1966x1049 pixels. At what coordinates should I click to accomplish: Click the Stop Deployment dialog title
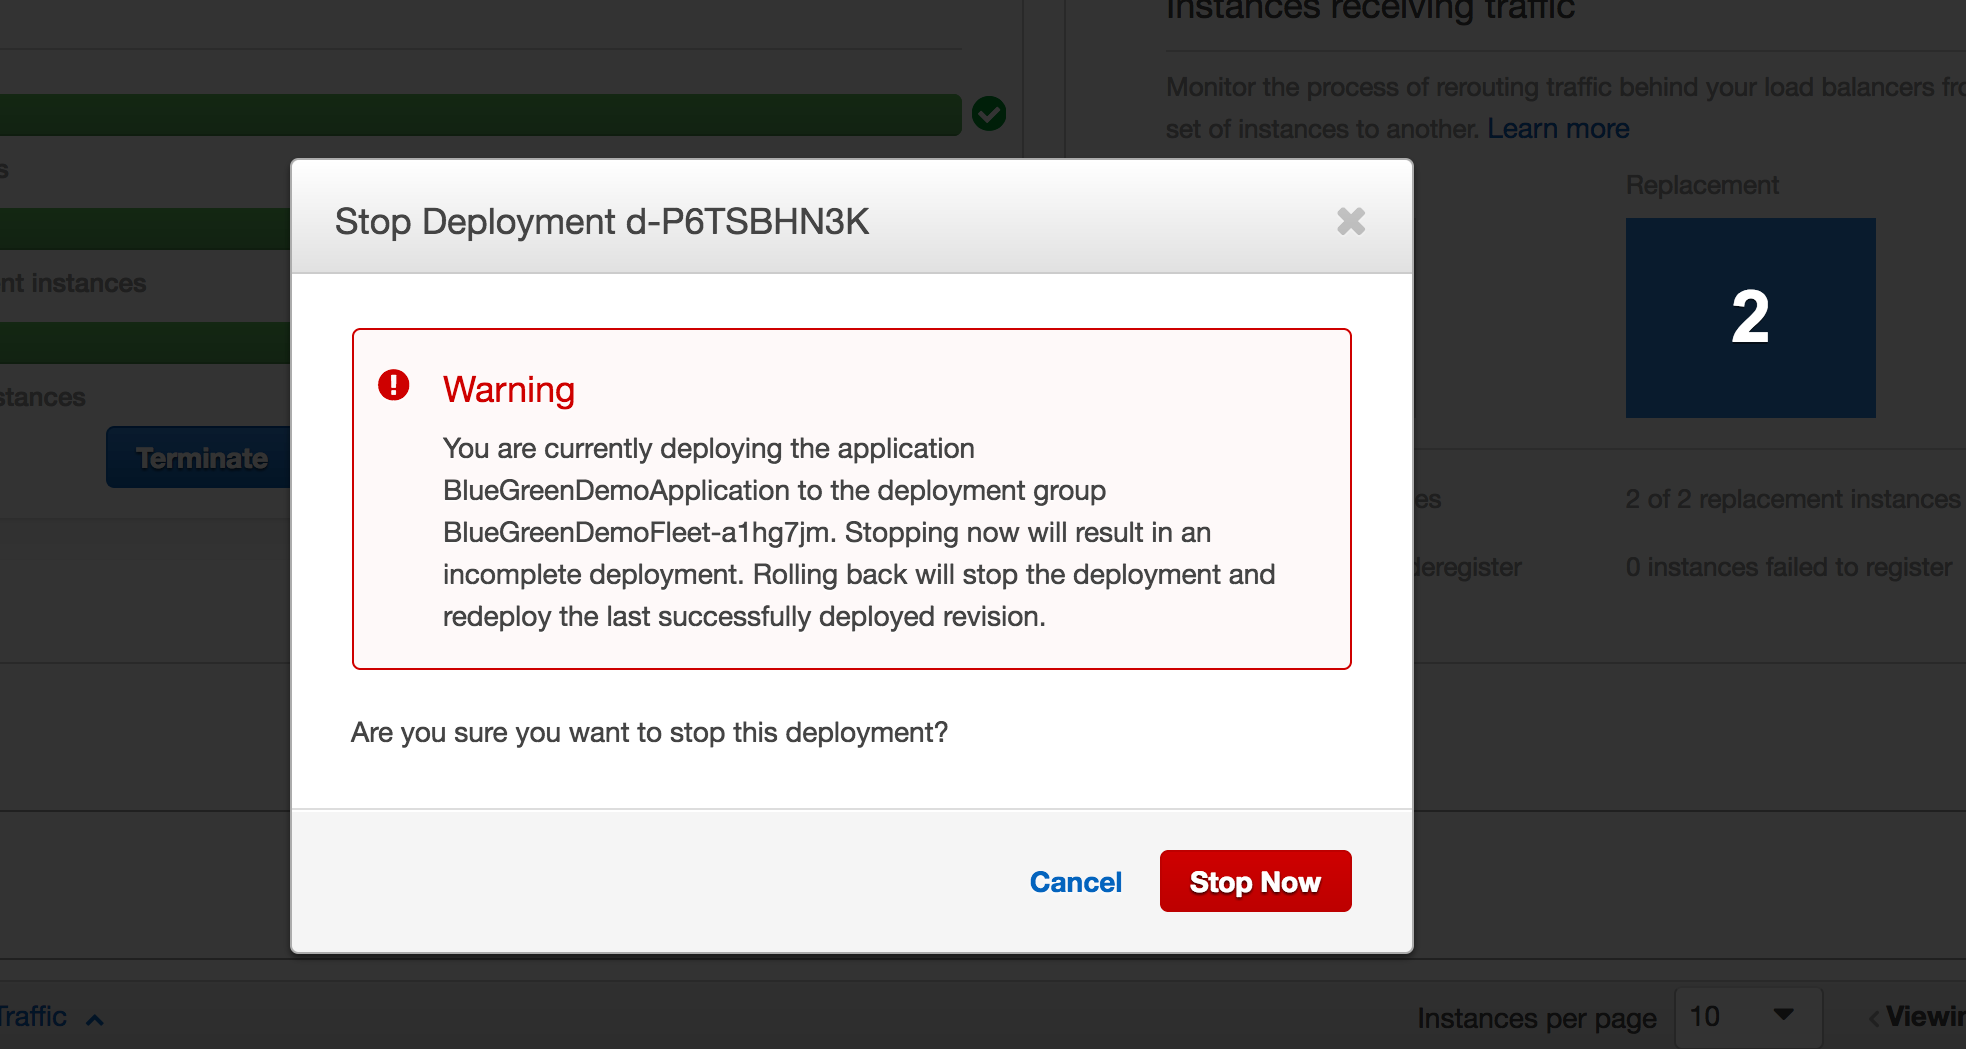[602, 221]
